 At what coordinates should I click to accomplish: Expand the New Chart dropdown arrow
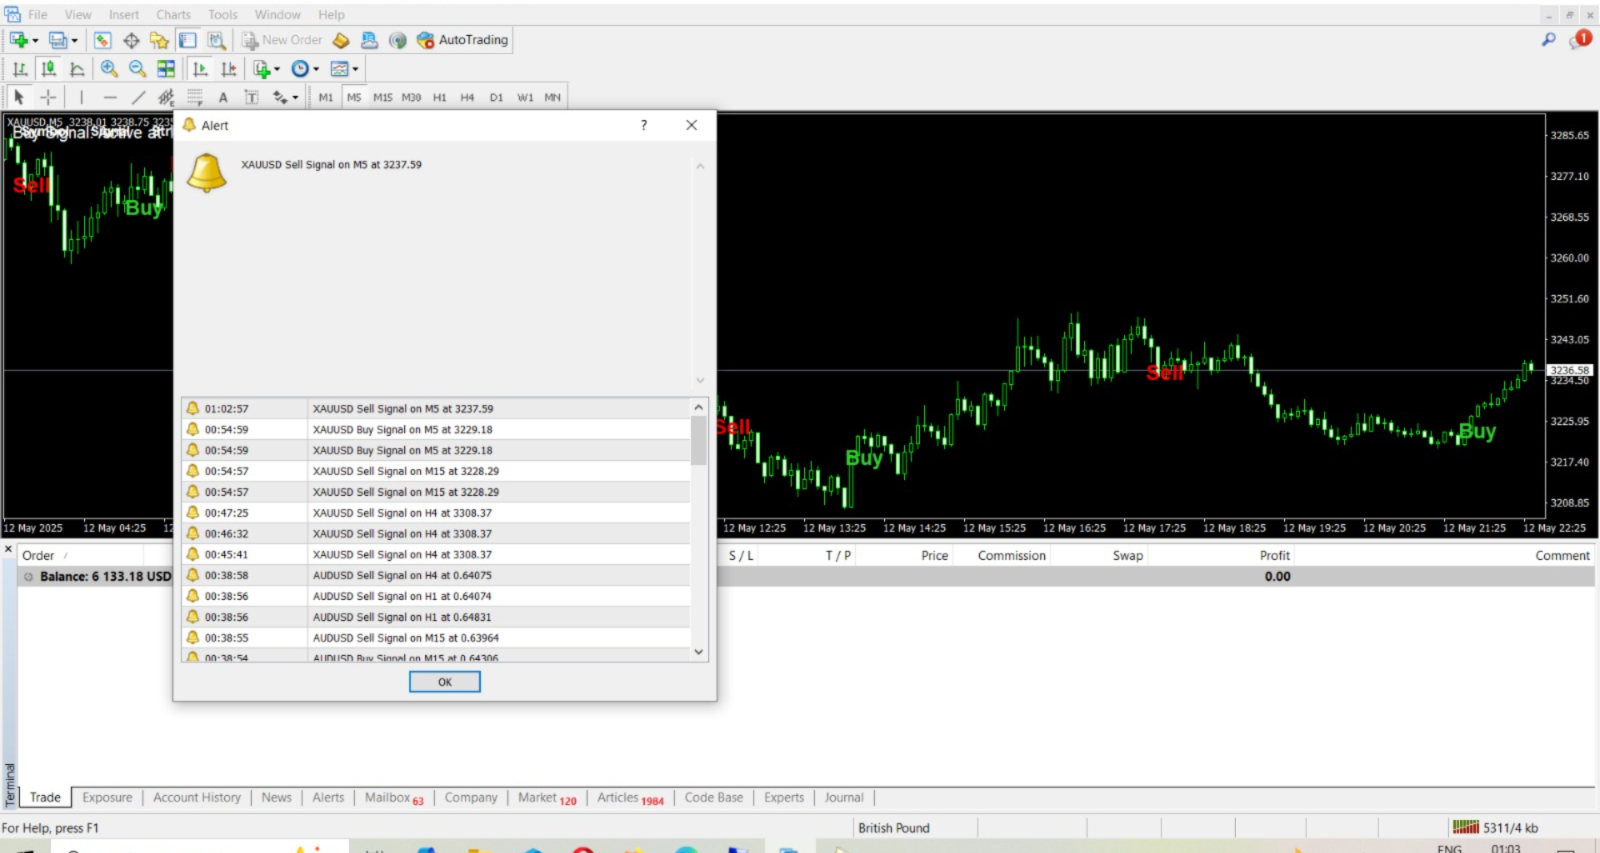coord(36,41)
